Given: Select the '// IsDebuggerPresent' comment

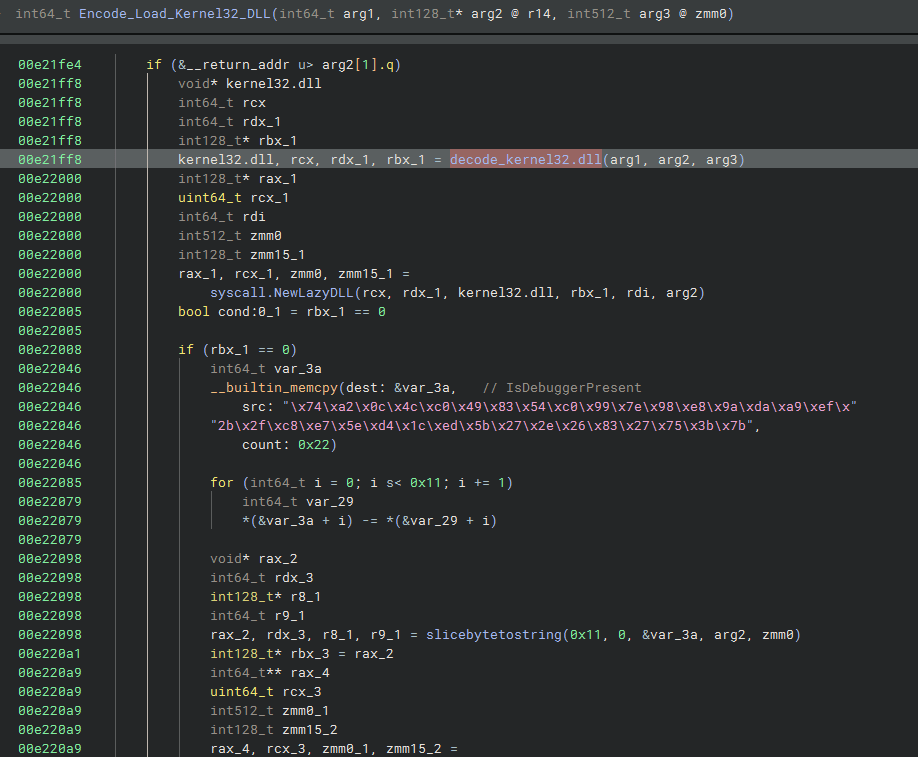Looking at the screenshot, I should [562, 387].
